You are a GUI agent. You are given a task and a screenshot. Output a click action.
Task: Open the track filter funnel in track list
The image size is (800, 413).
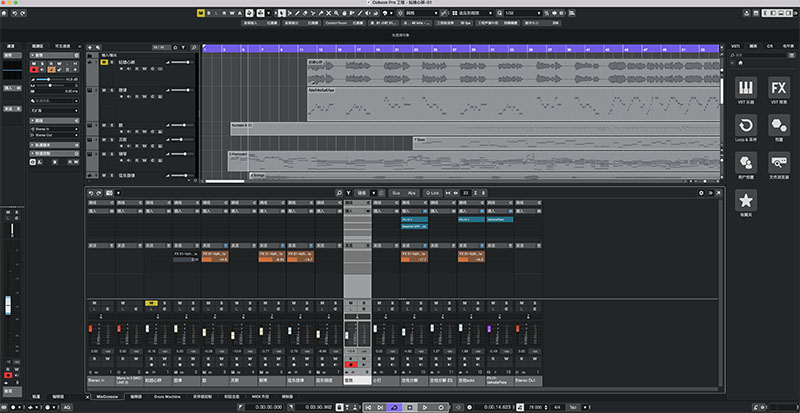184,47
